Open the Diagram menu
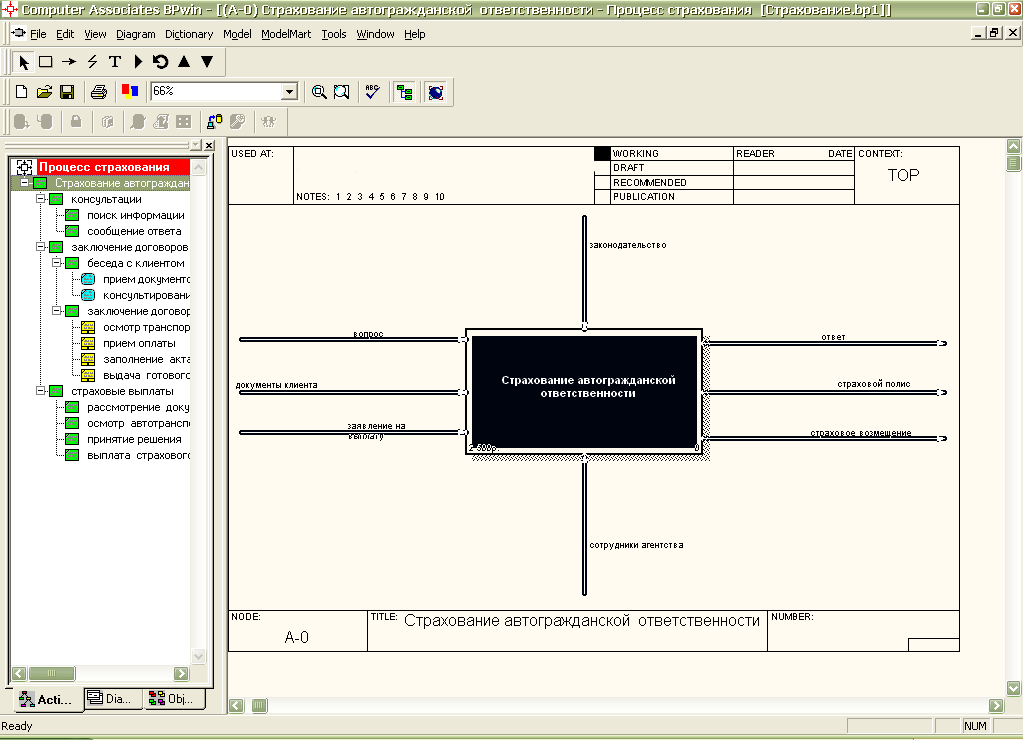The height and width of the screenshot is (740, 1023). (136, 34)
